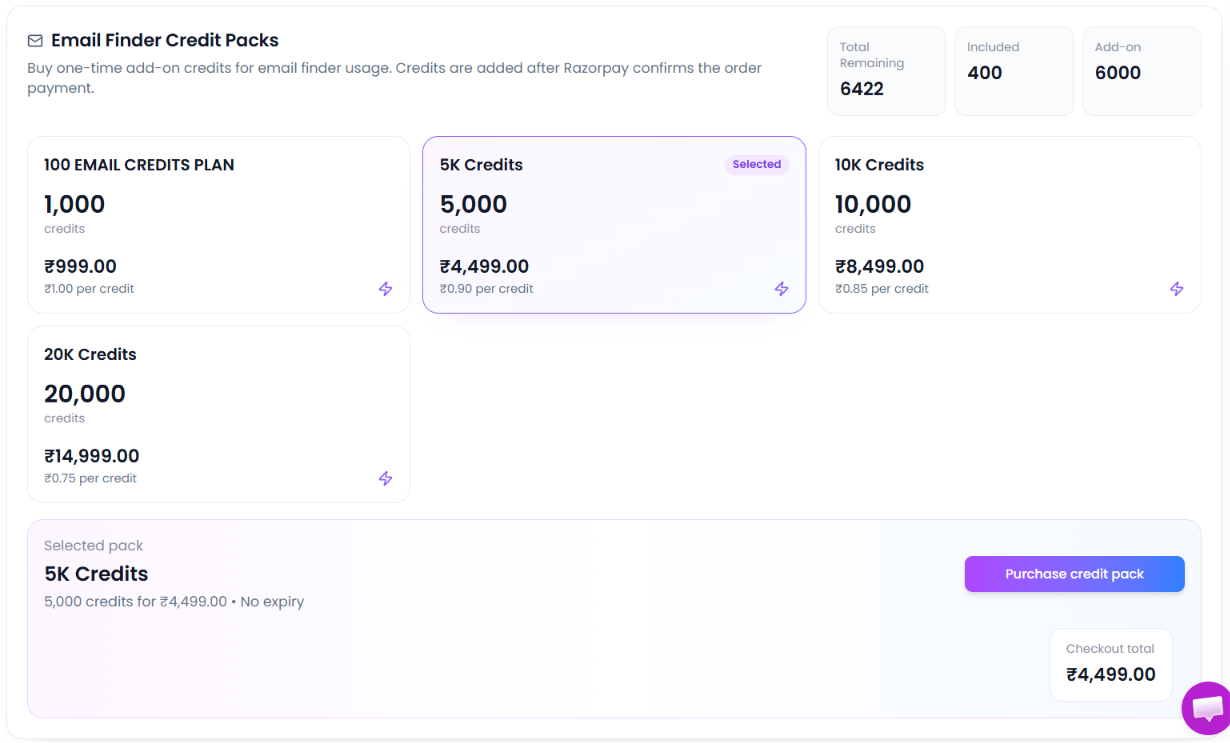Click lightning bolt icon on 20K Credits card
This screenshot has height=743, width=1230.
(x=385, y=479)
